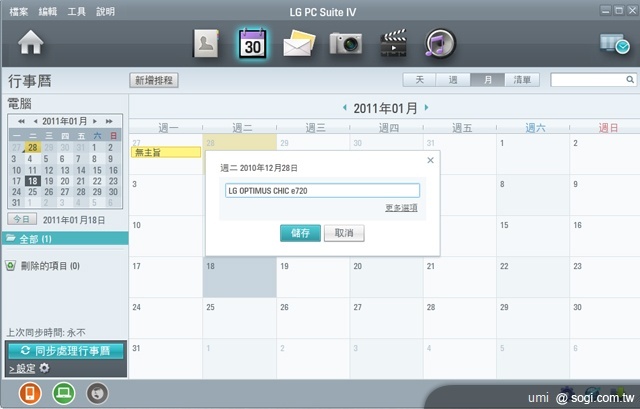The height and width of the screenshot is (409, 640).
Task: Click the 儲存 save button
Action: click(300, 233)
